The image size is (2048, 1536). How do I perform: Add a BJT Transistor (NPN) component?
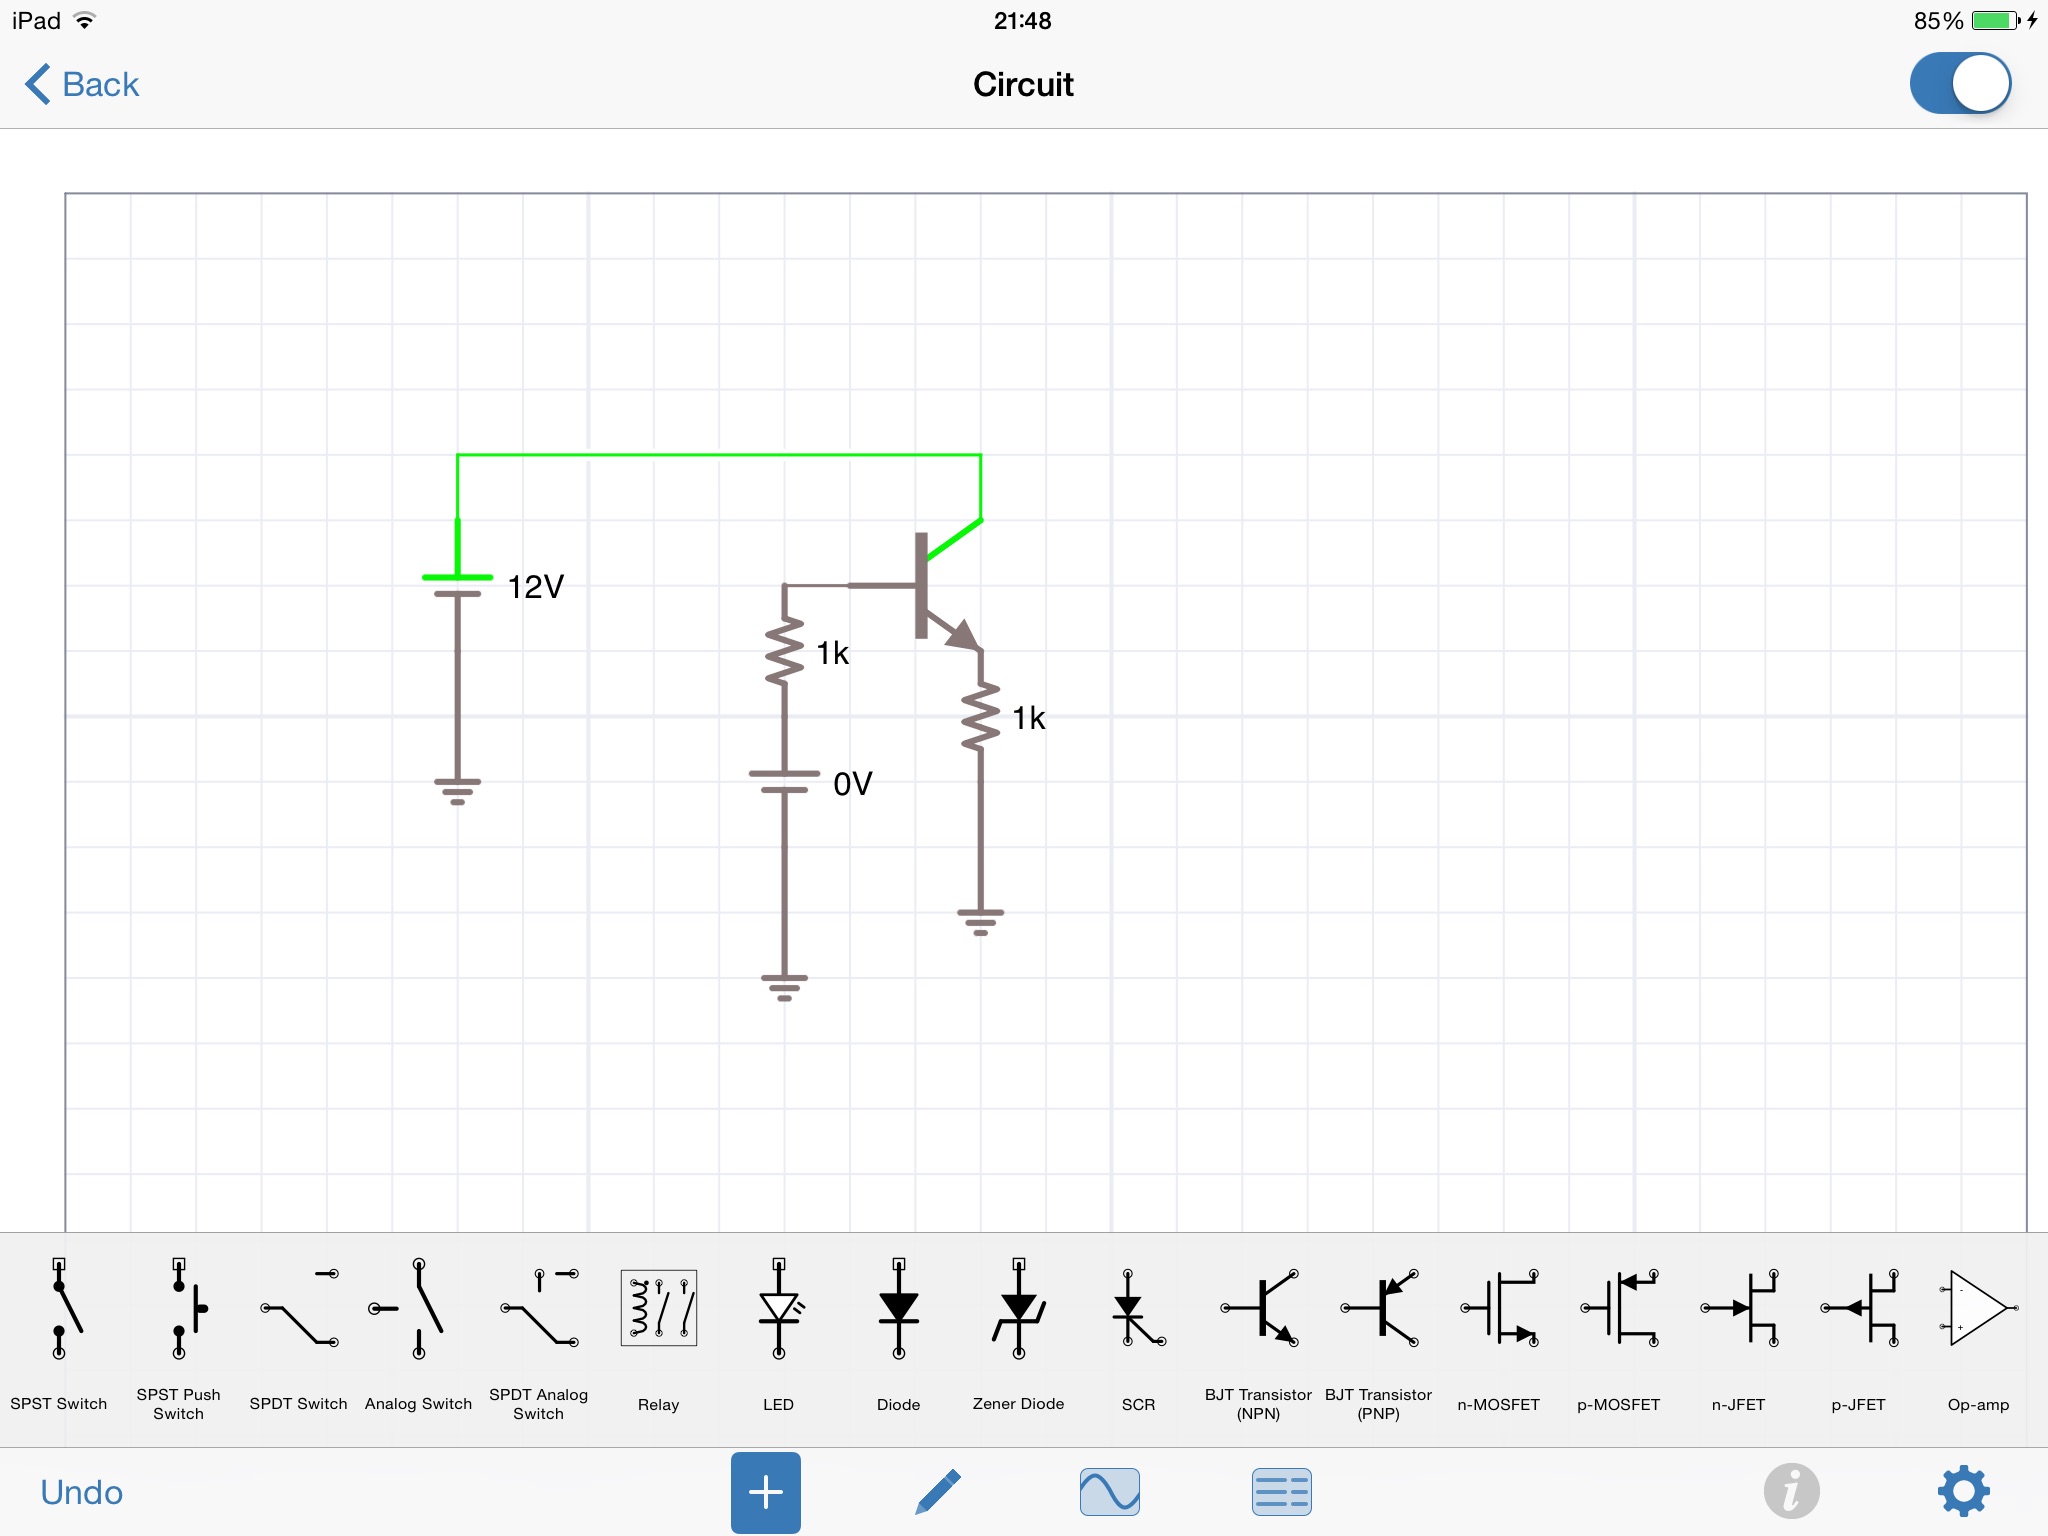pos(1258,1308)
